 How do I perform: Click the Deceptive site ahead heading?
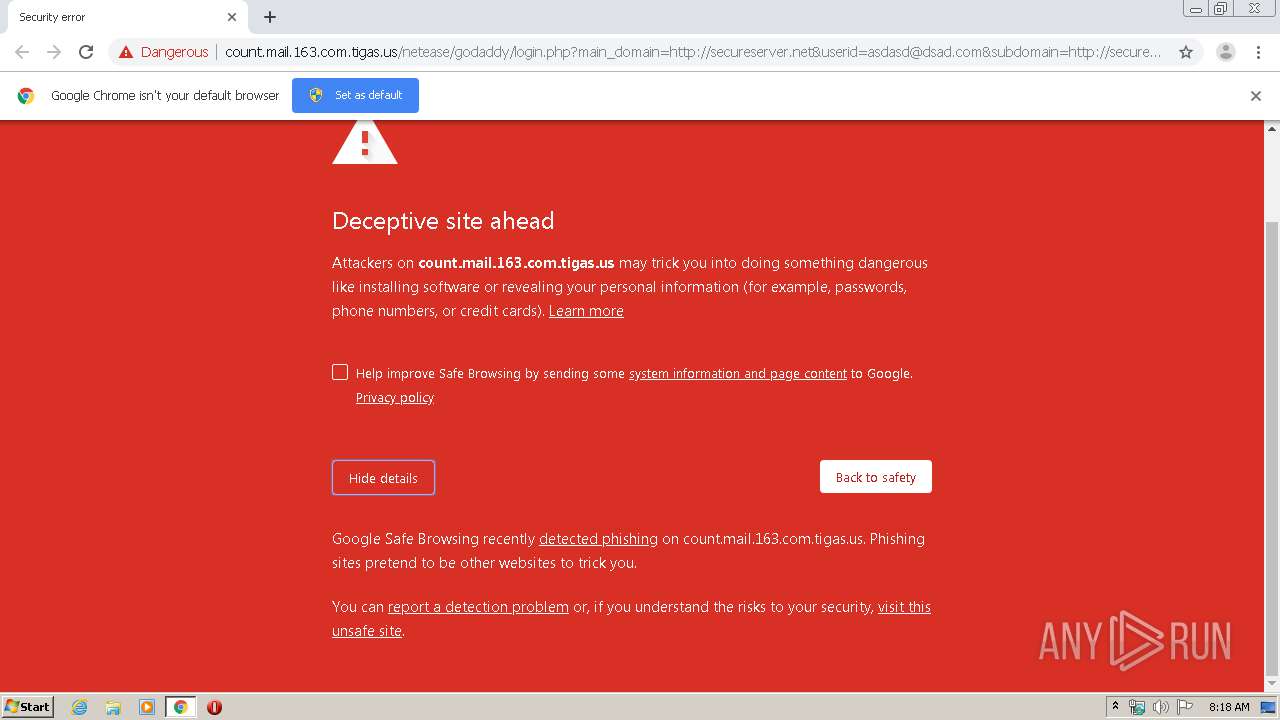coord(443,221)
